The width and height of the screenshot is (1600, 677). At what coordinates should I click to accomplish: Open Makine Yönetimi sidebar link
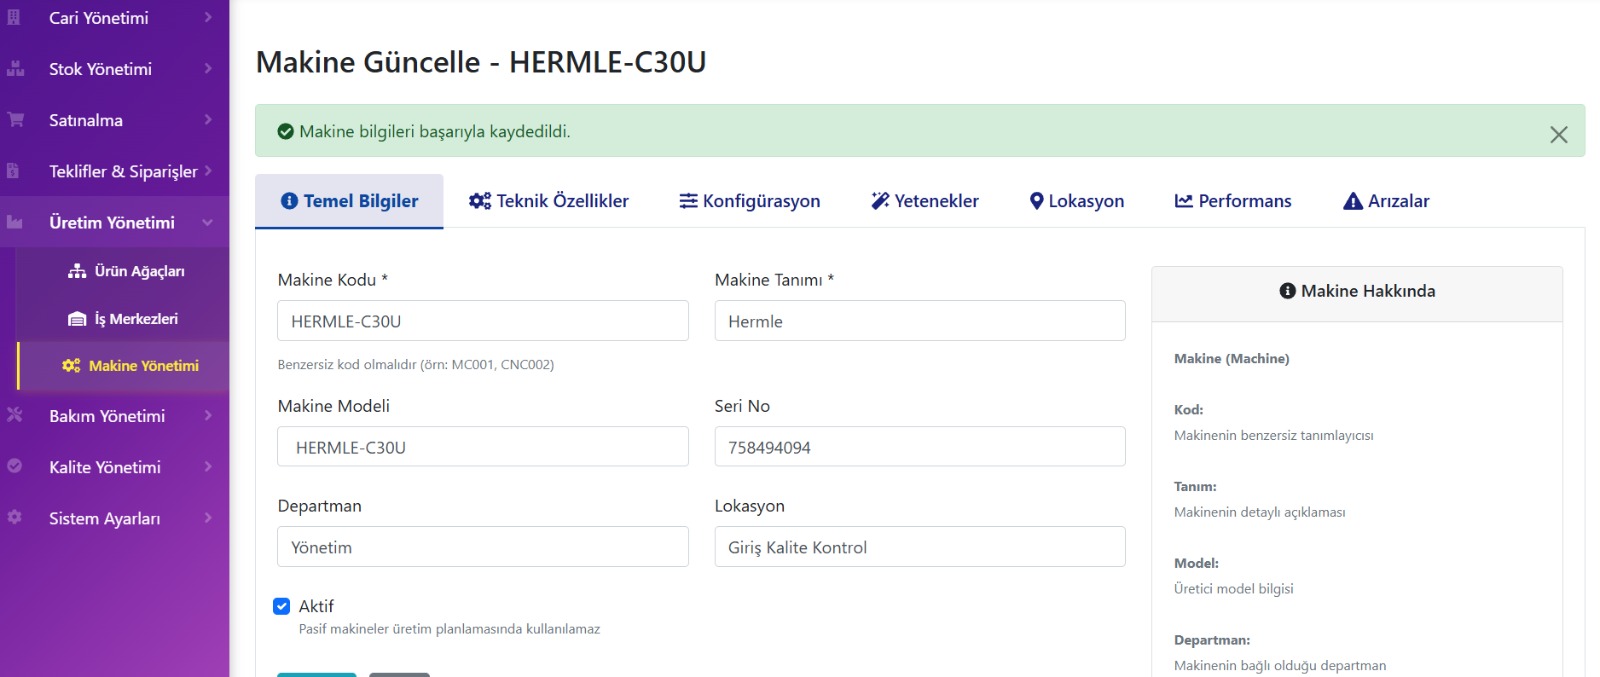click(x=143, y=366)
